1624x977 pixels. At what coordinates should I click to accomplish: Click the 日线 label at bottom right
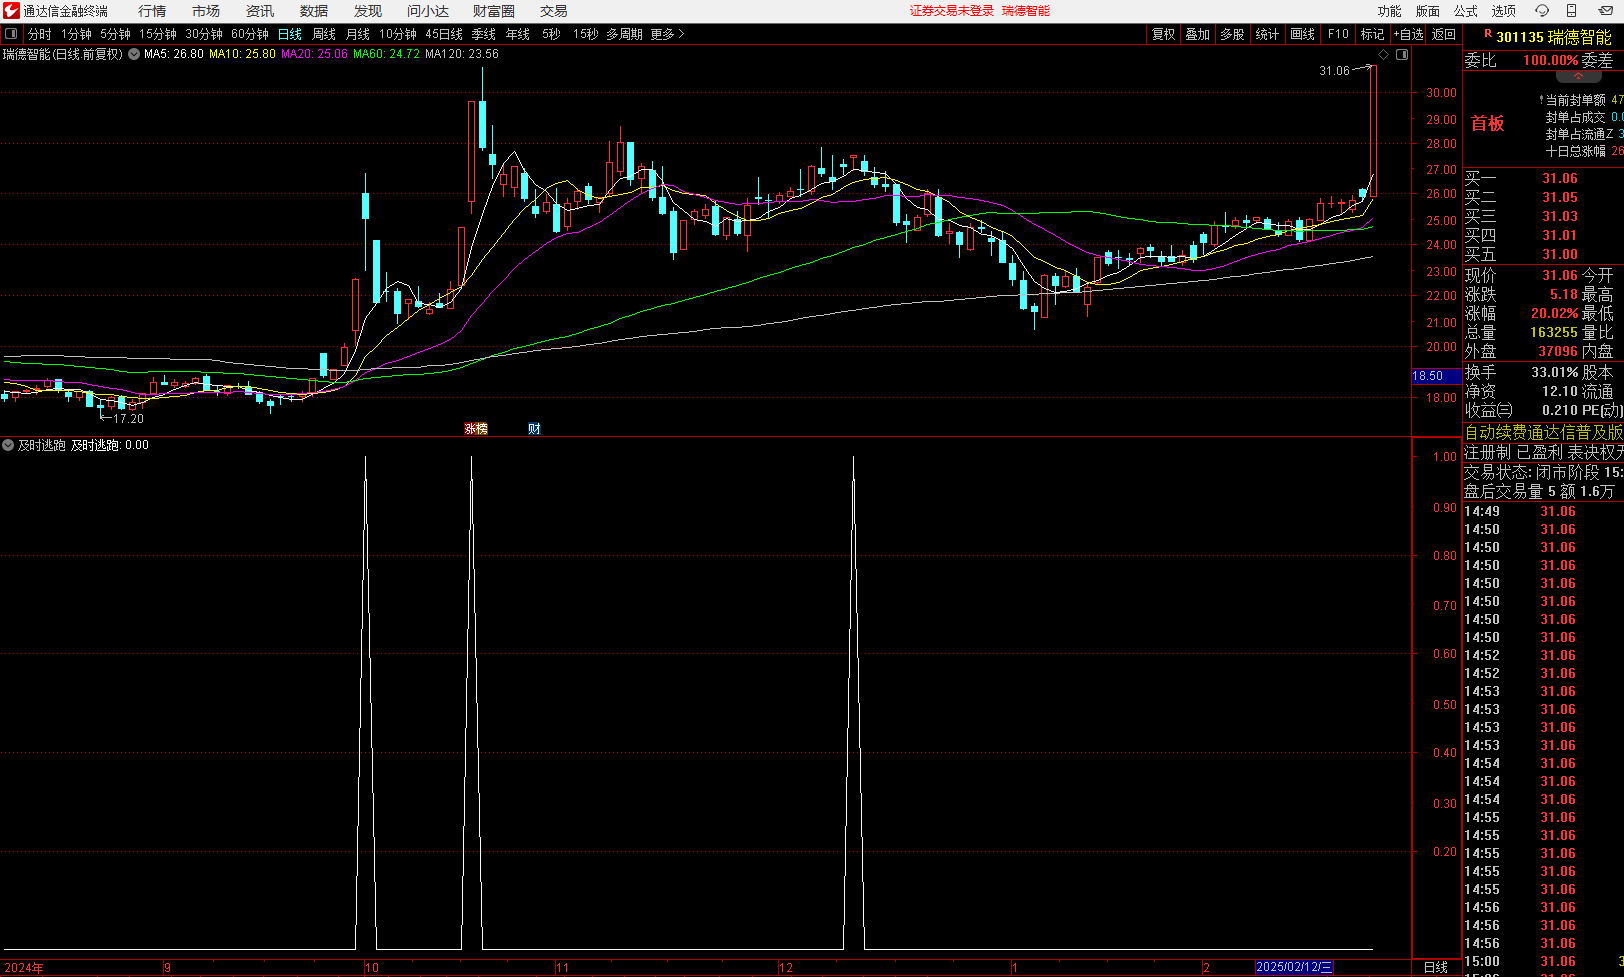point(1436,967)
